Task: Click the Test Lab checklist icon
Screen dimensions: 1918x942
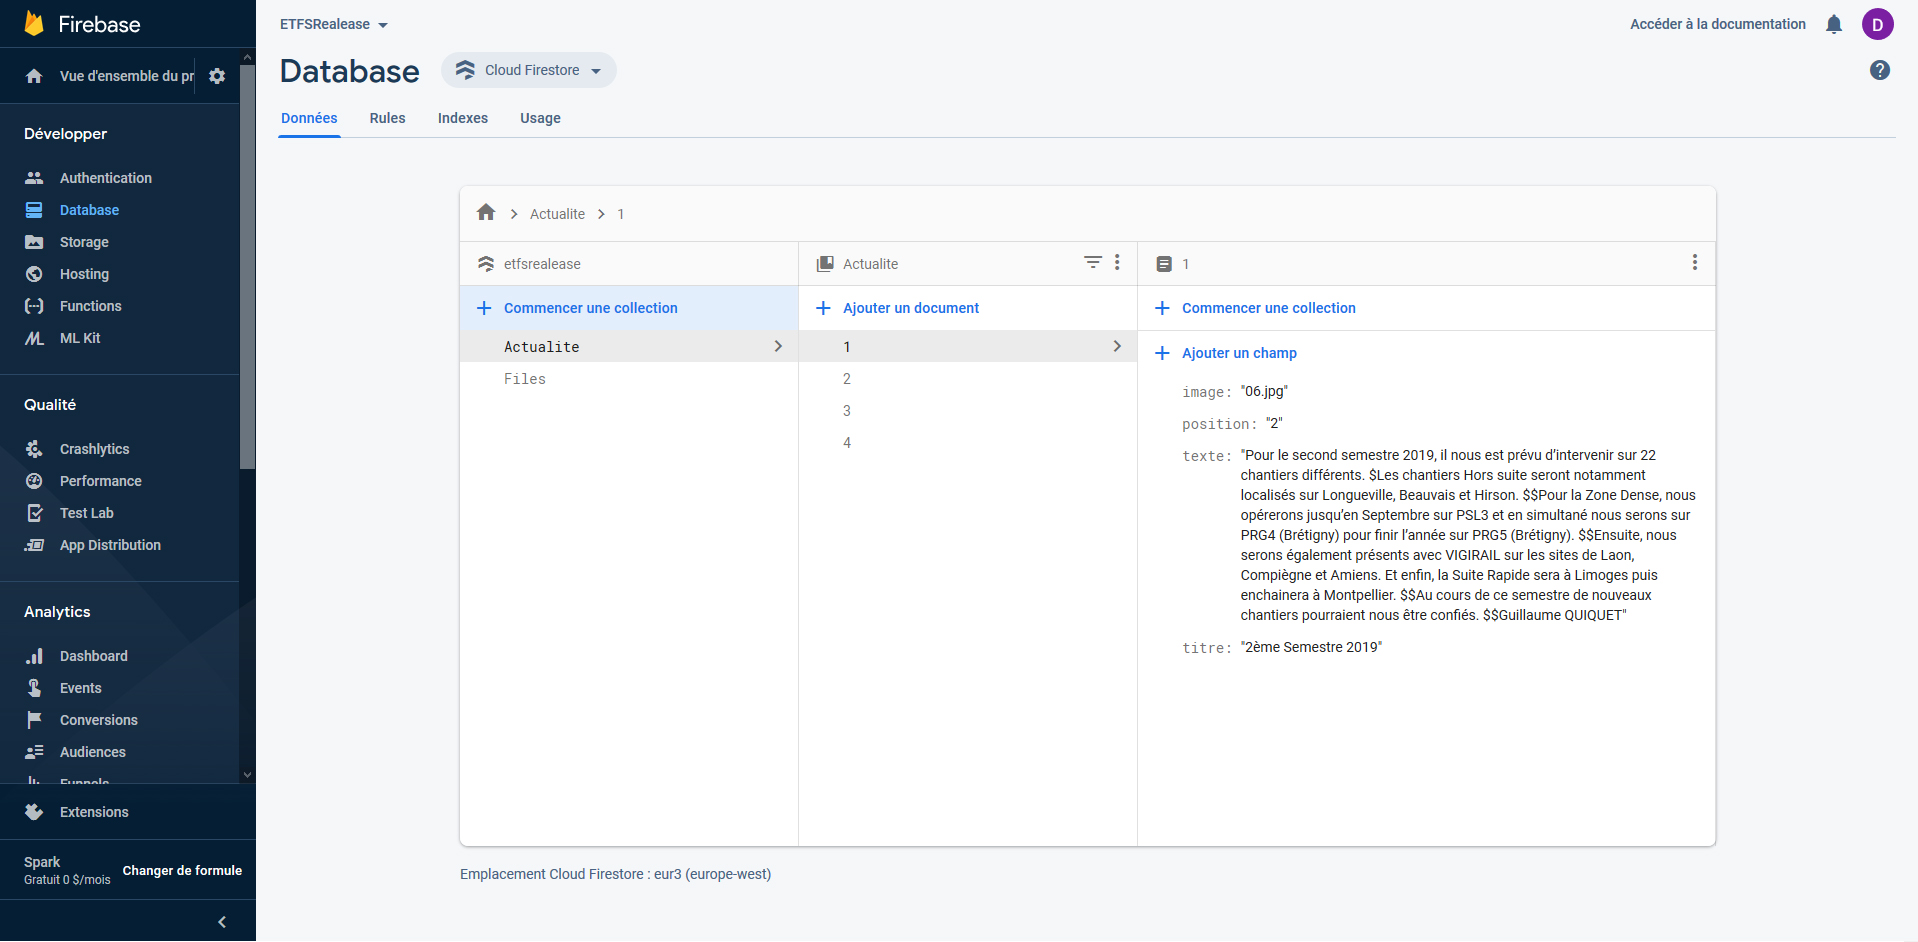Action: click(34, 513)
